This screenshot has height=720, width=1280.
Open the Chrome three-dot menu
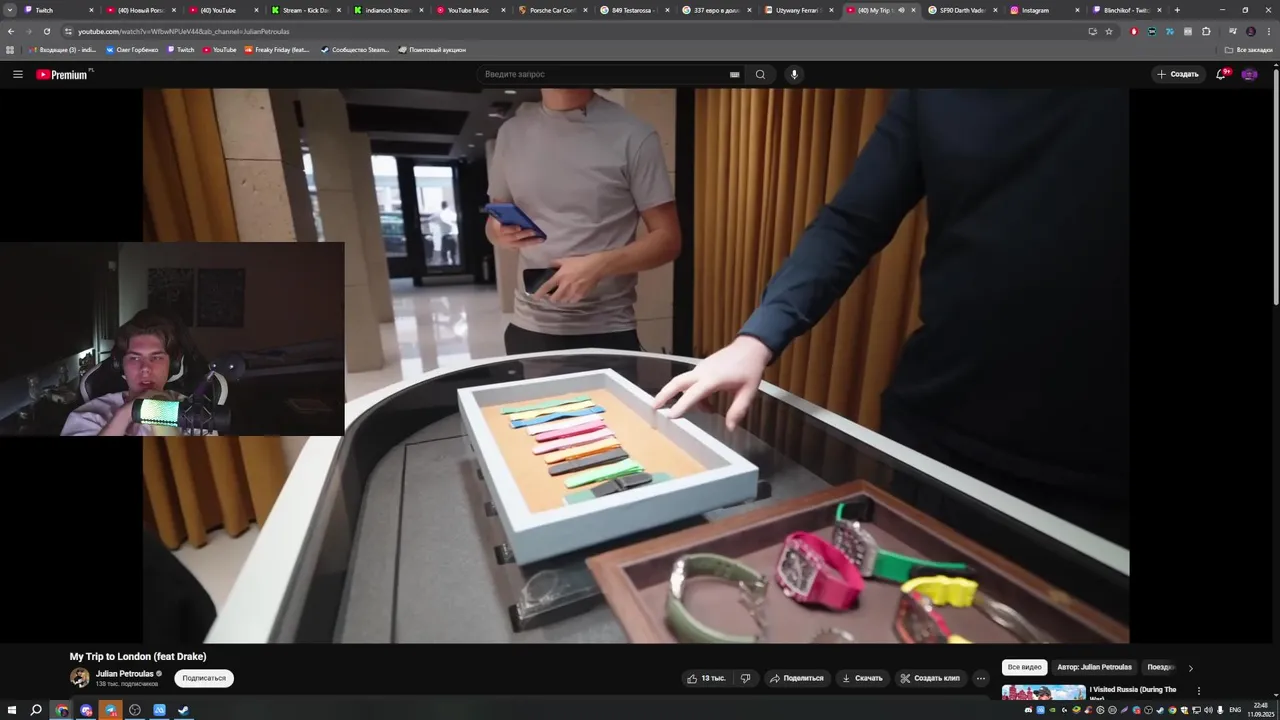[x=1268, y=31]
